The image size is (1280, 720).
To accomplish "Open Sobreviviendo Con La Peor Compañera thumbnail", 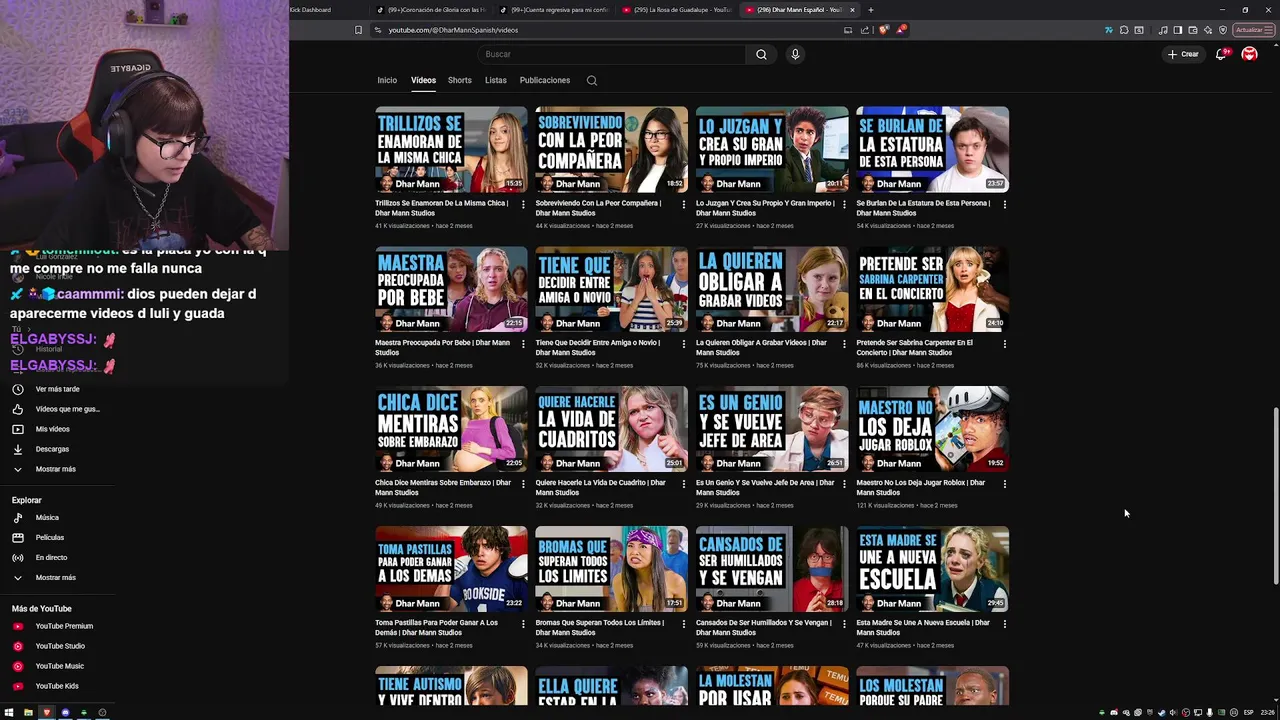I will point(611,149).
